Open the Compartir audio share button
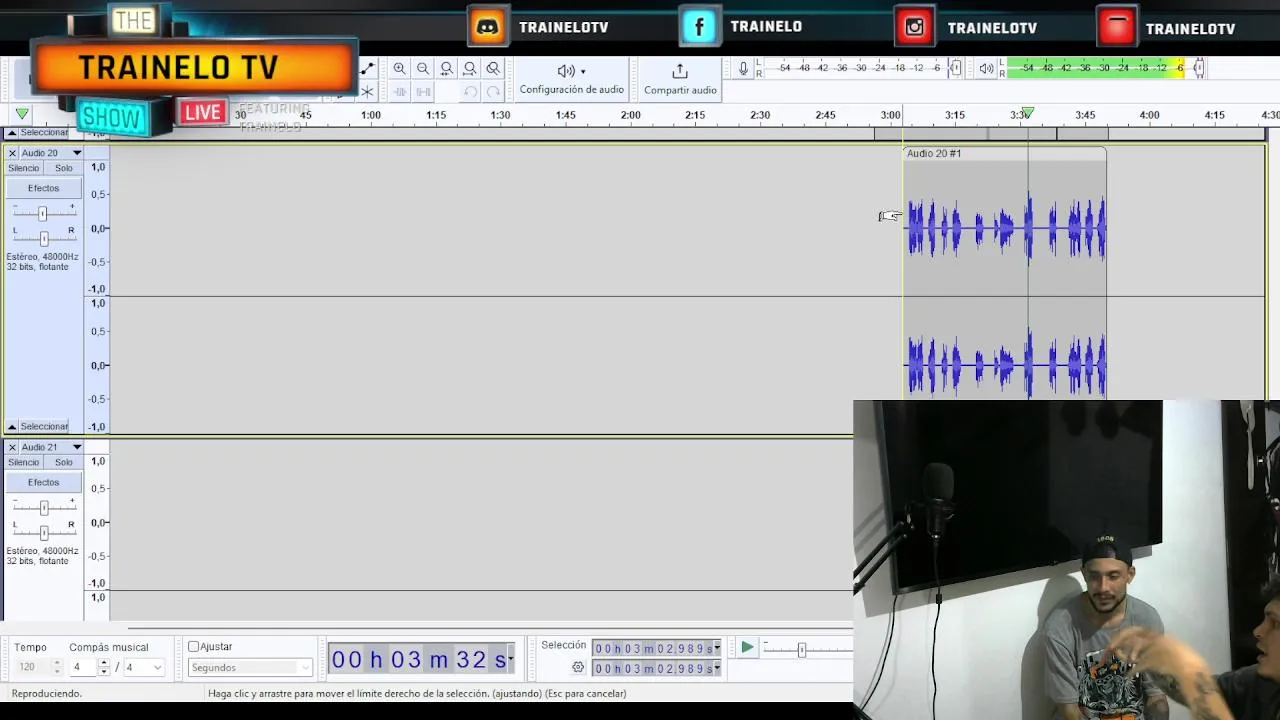This screenshot has width=1280, height=720. (x=680, y=79)
